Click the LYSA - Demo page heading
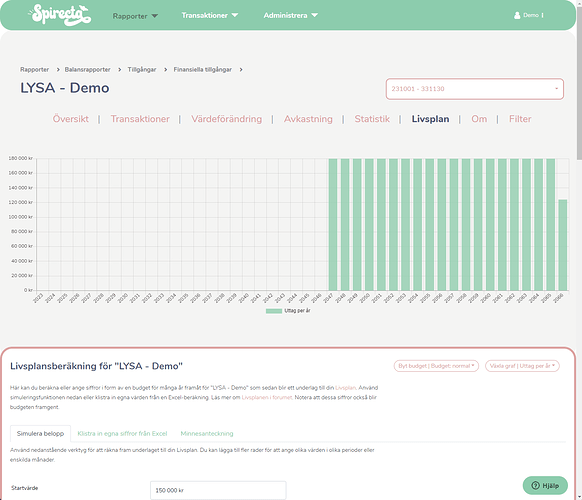Image resolution: width=582 pixels, height=500 pixels. [x=65, y=88]
